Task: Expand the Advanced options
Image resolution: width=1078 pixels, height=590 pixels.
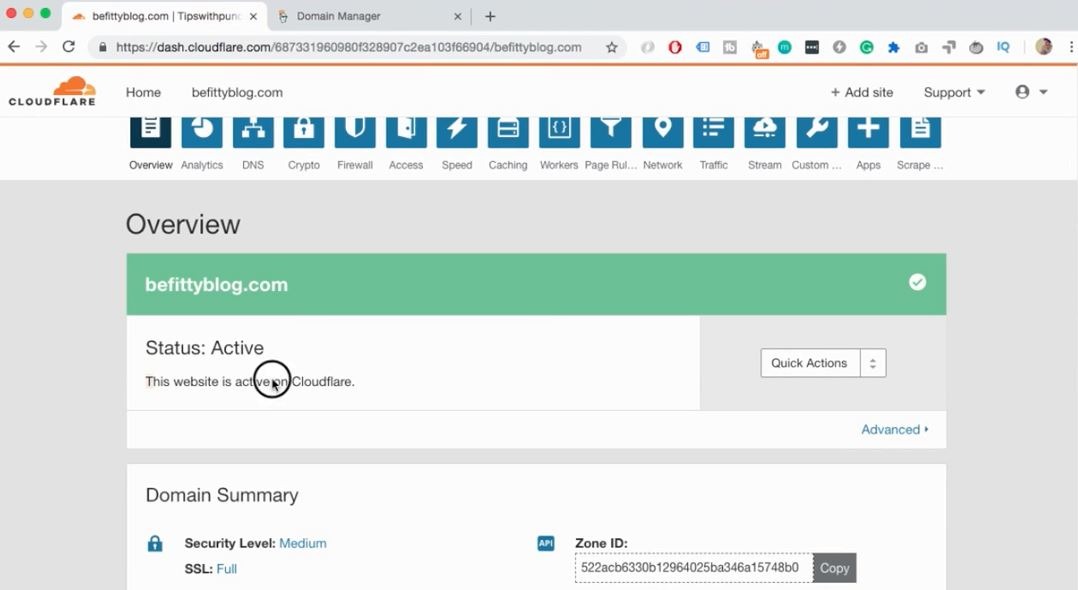Action: pyautogui.click(x=895, y=429)
